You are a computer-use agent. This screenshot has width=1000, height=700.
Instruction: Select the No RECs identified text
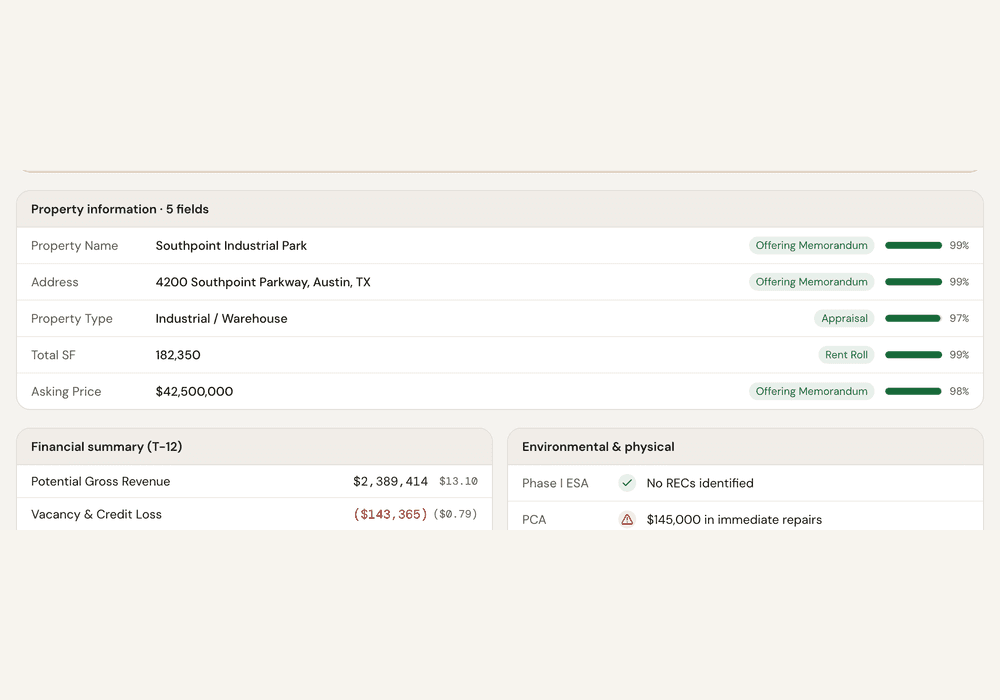pos(700,483)
